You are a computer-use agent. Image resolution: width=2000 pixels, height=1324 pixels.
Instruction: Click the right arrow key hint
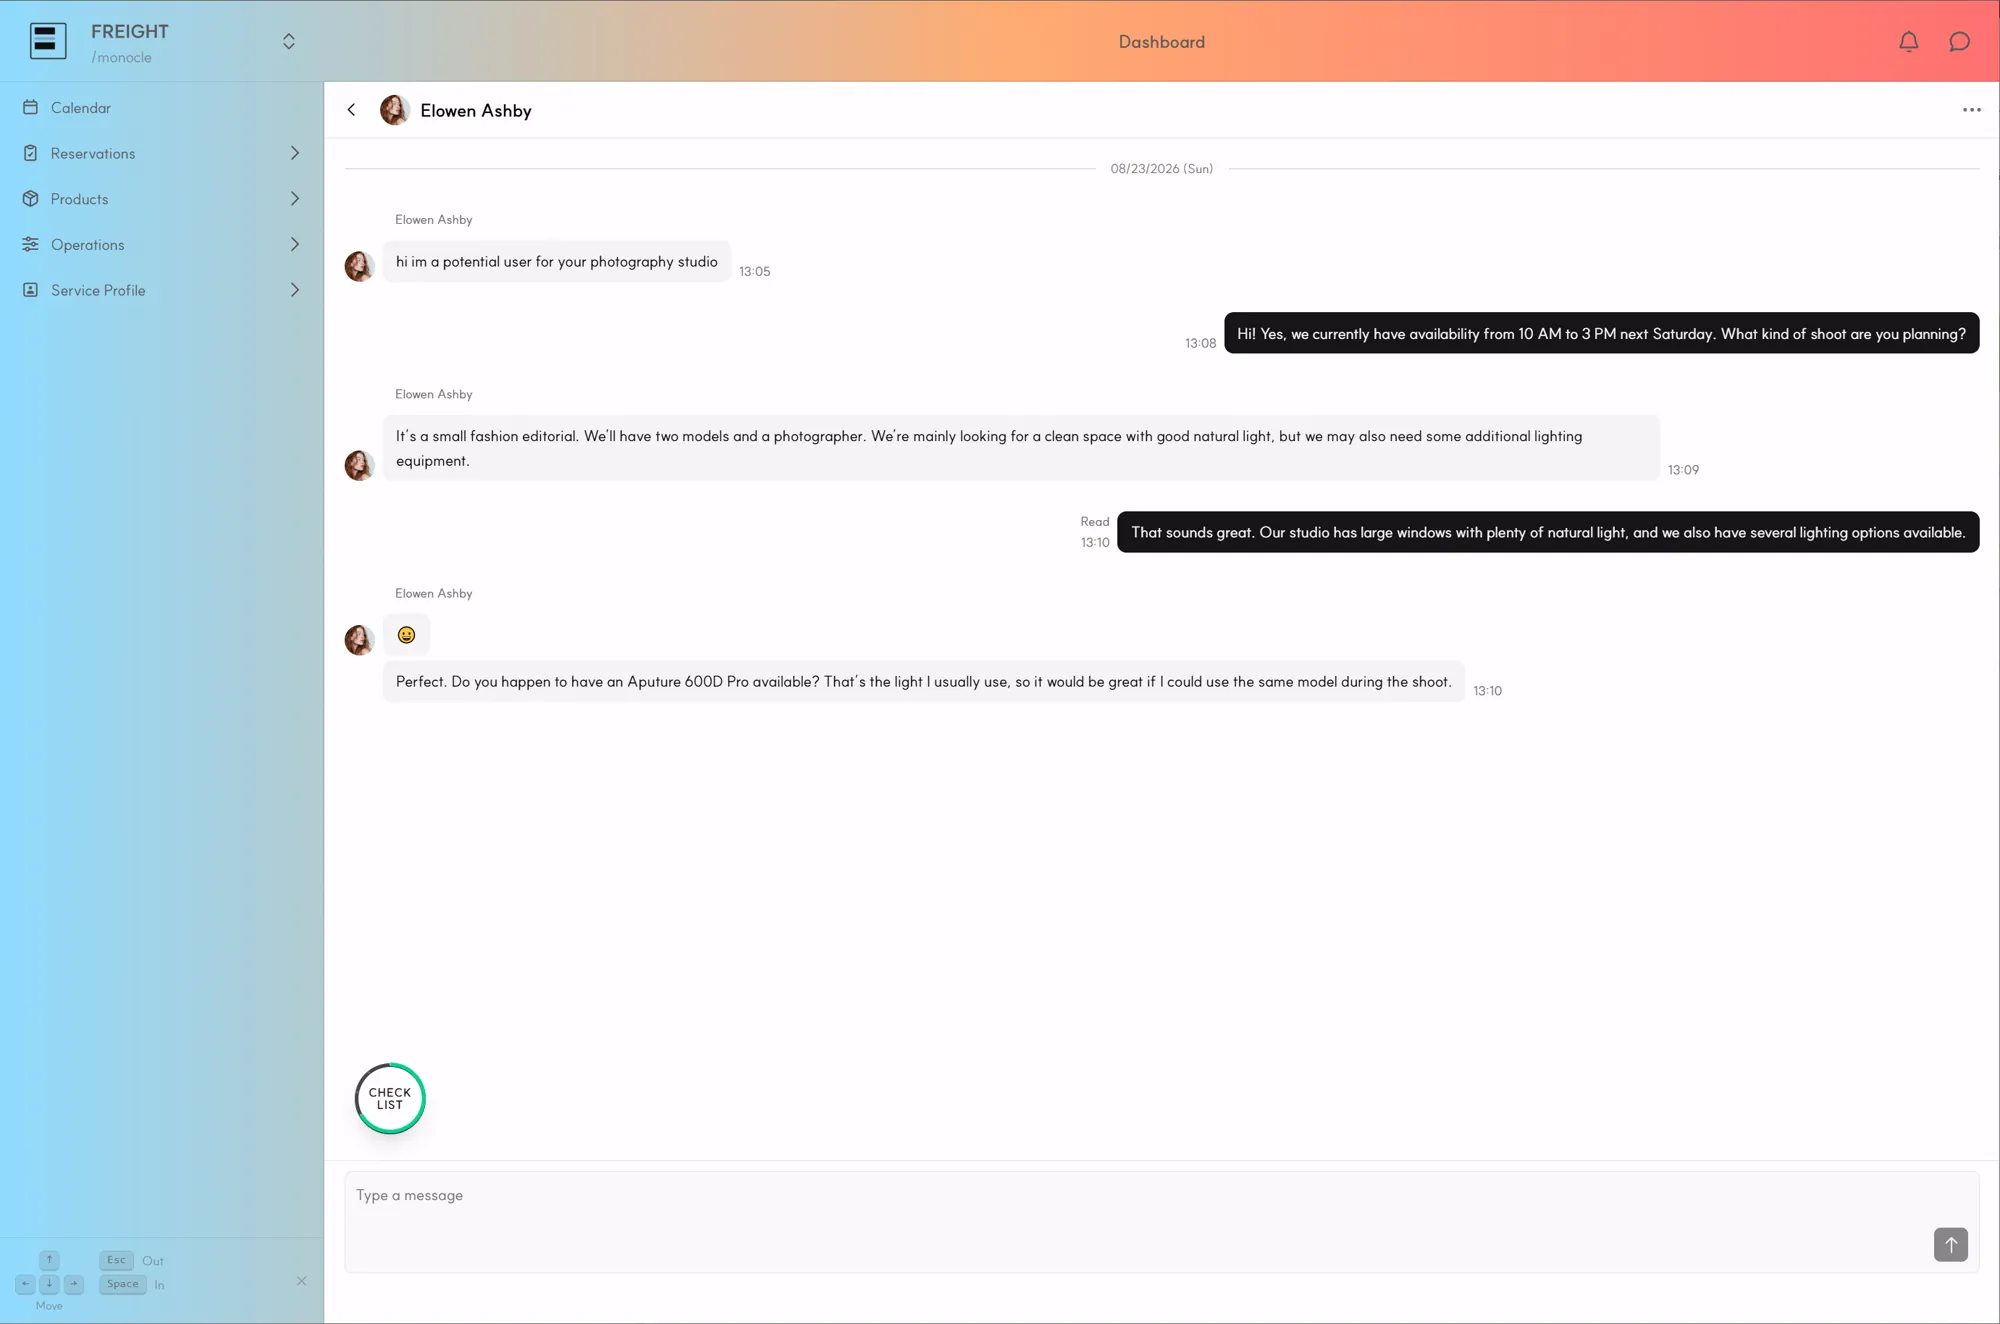pos(74,1284)
